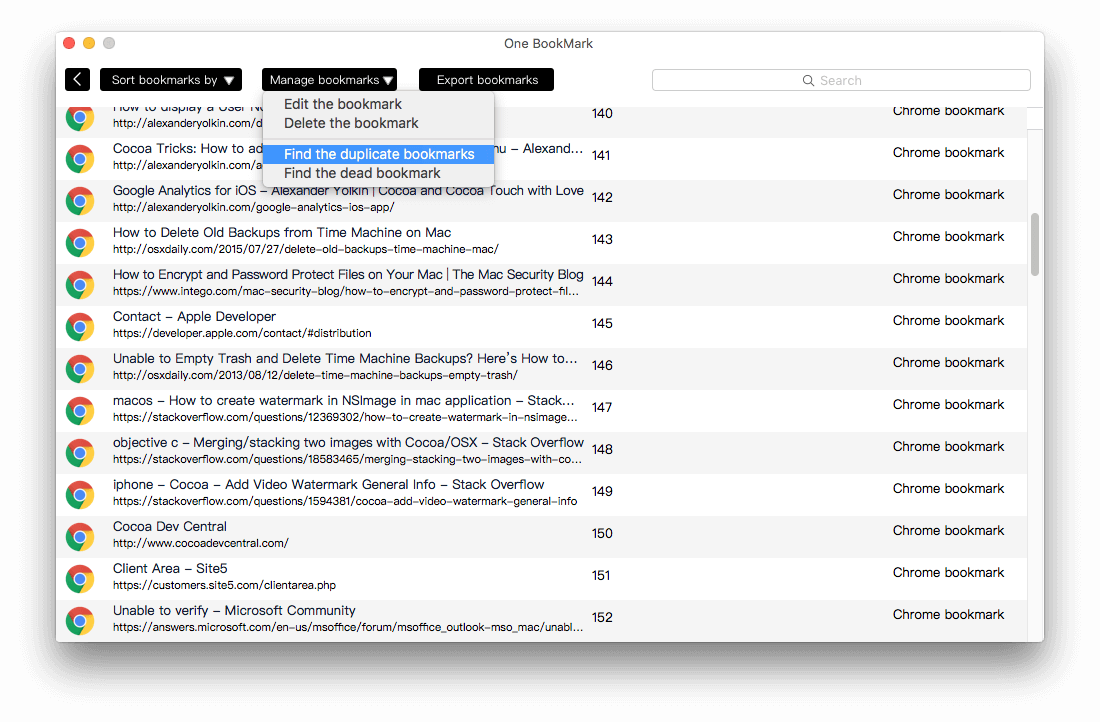This screenshot has height=722, width=1100.
Task: Click 'Chrome bookmark' label in row 141
Action: (x=948, y=152)
